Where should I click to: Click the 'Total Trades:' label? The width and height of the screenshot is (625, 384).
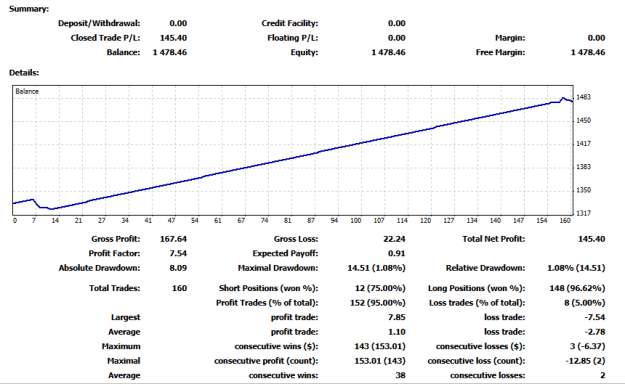[114, 288]
